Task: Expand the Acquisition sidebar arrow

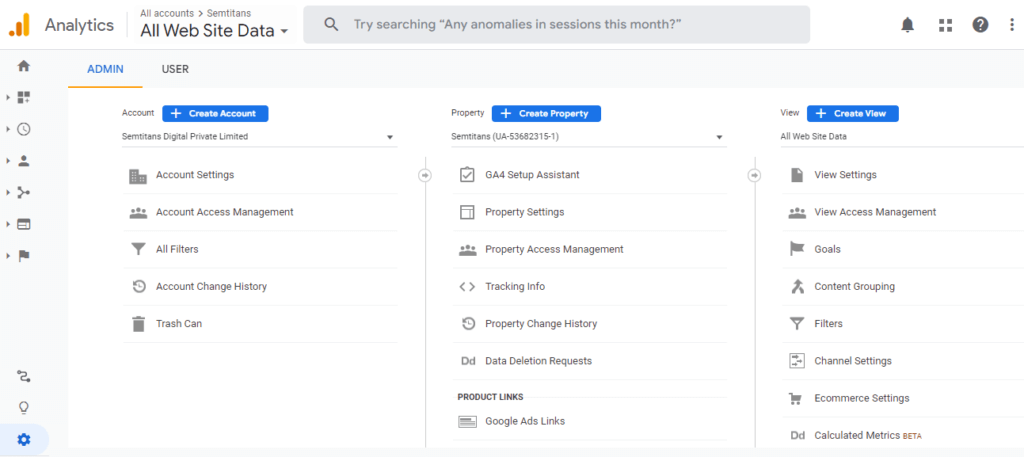Action: click(8, 193)
